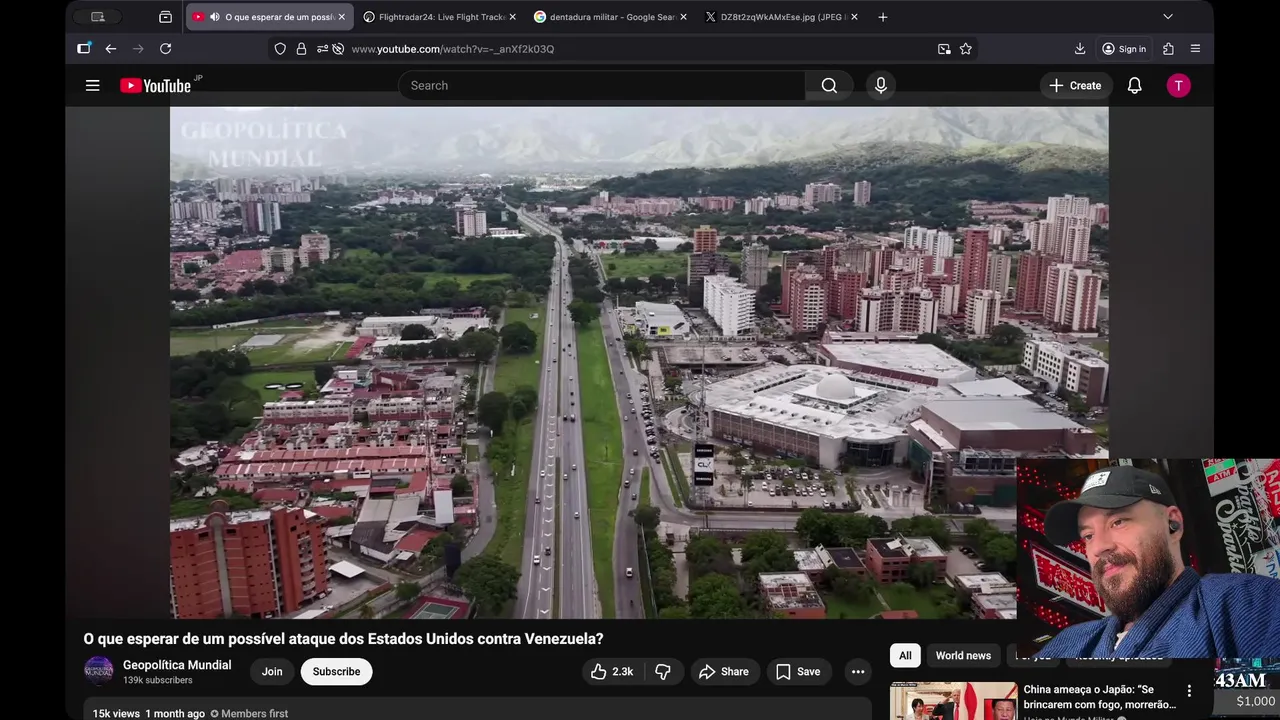Click Sign in in browser toolbar
This screenshot has height=720, width=1280.
1124,49
